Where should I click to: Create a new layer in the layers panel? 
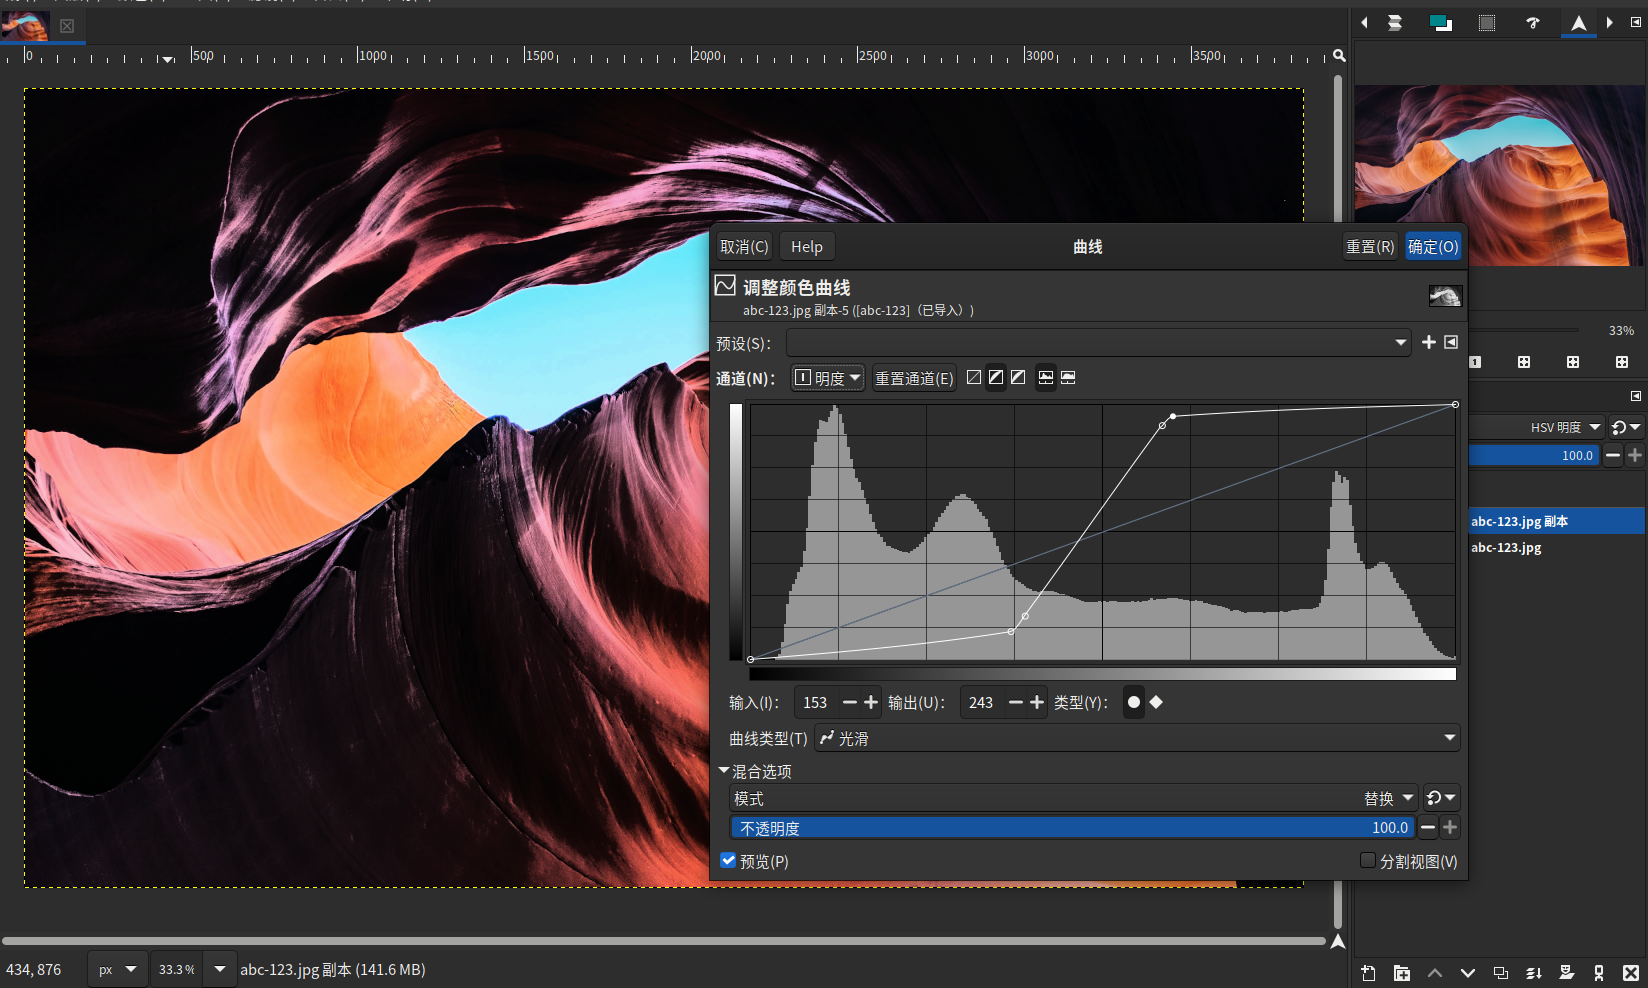point(1368,973)
